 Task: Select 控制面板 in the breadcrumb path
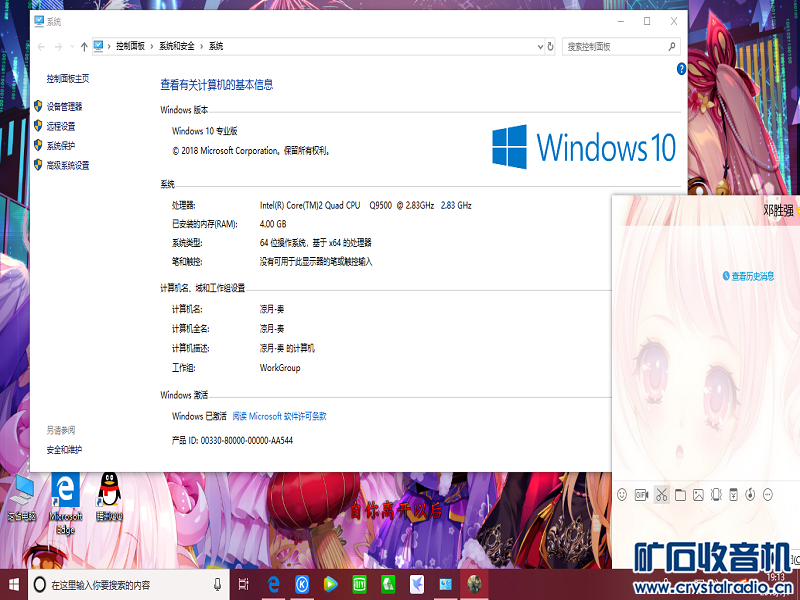coord(131,46)
